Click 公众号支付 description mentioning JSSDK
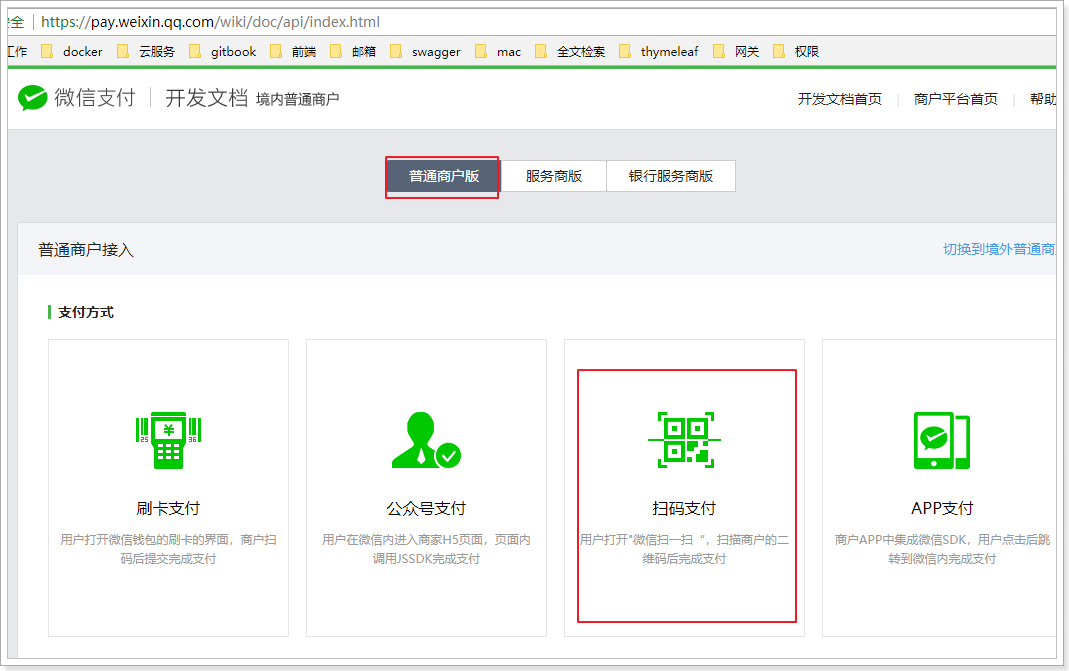This screenshot has height=671, width=1069. [426, 549]
